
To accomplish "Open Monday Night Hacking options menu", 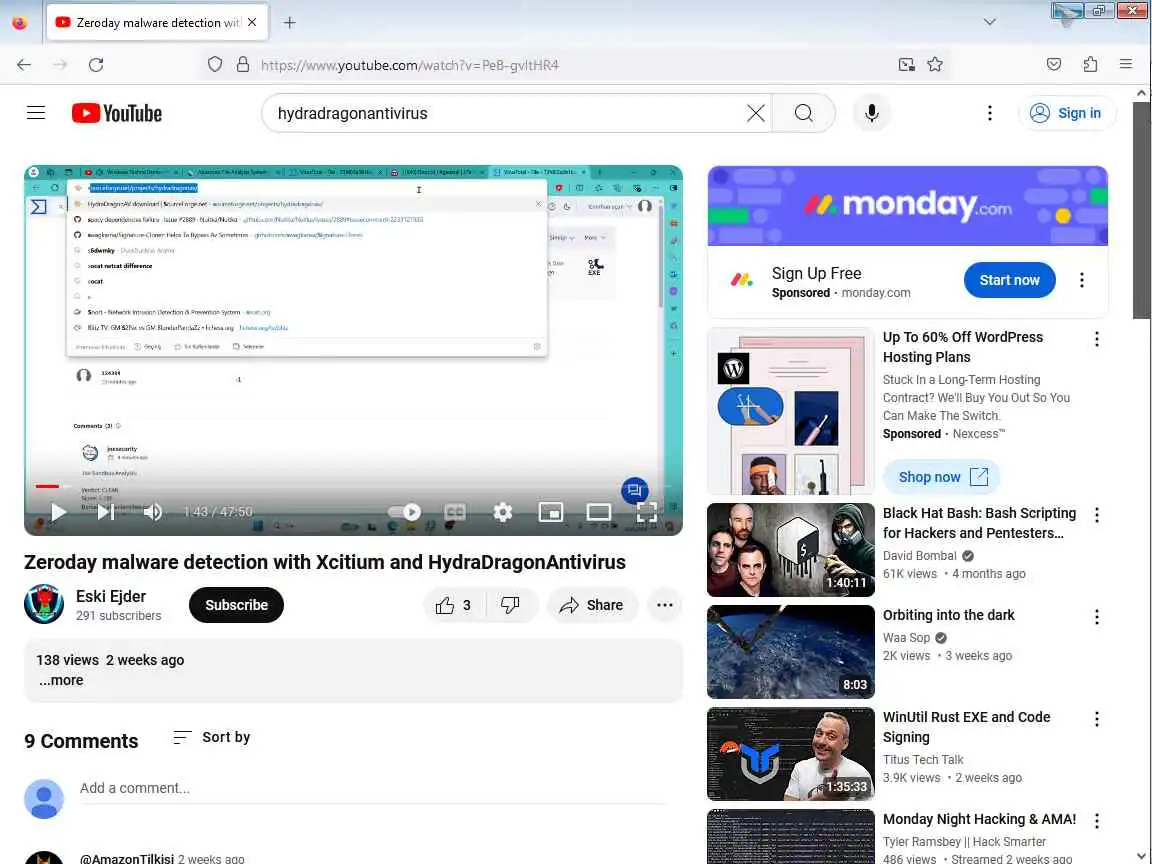I will [x=1097, y=821].
